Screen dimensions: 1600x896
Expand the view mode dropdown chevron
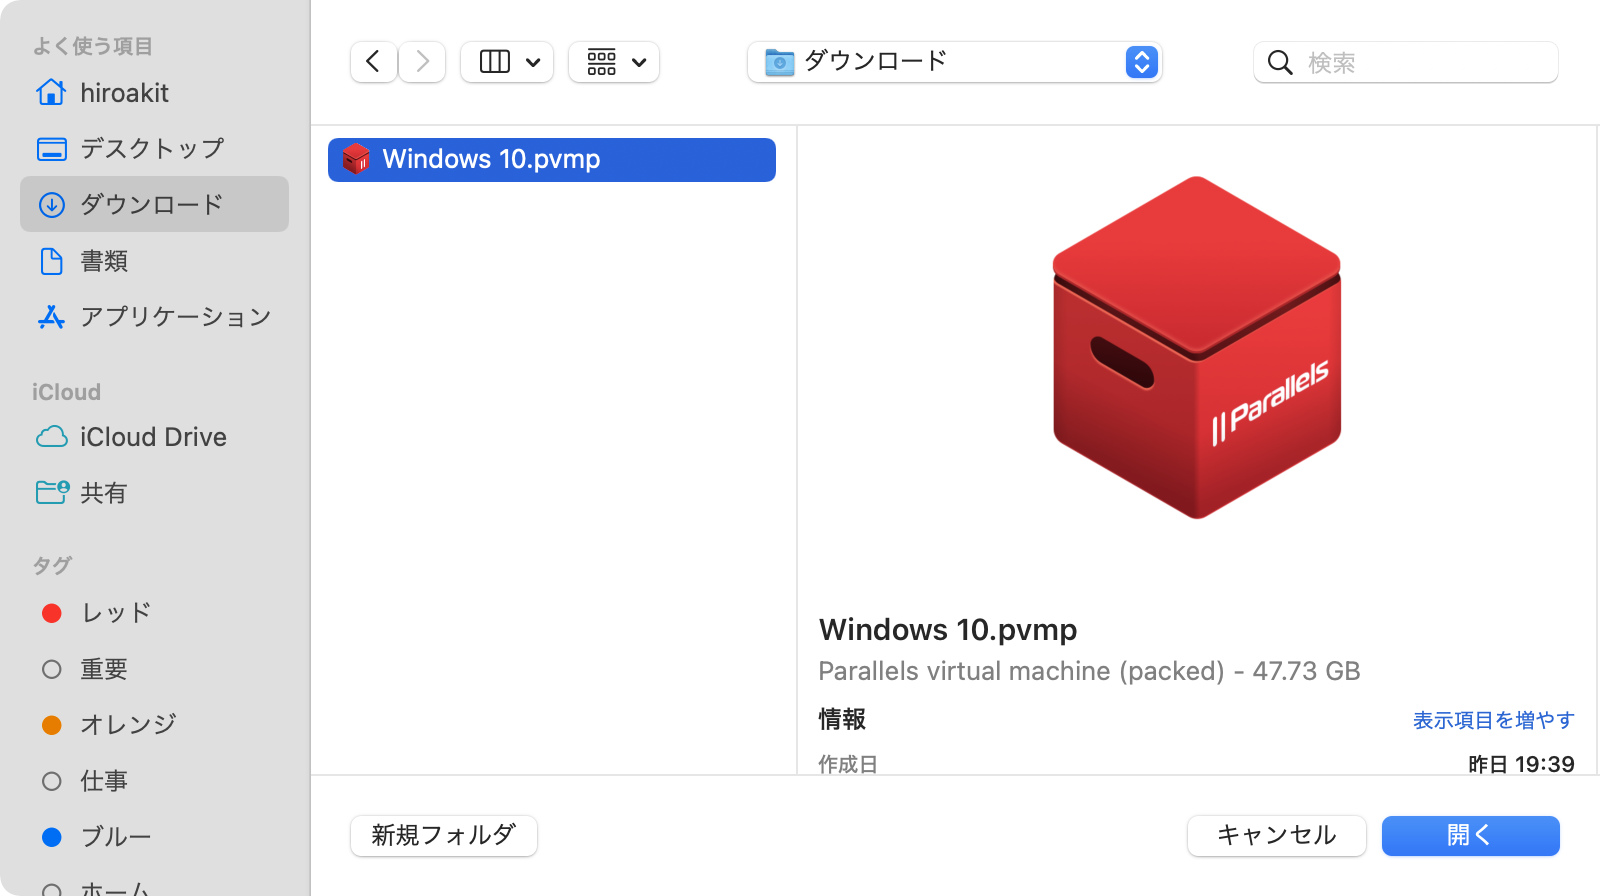tap(533, 62)
